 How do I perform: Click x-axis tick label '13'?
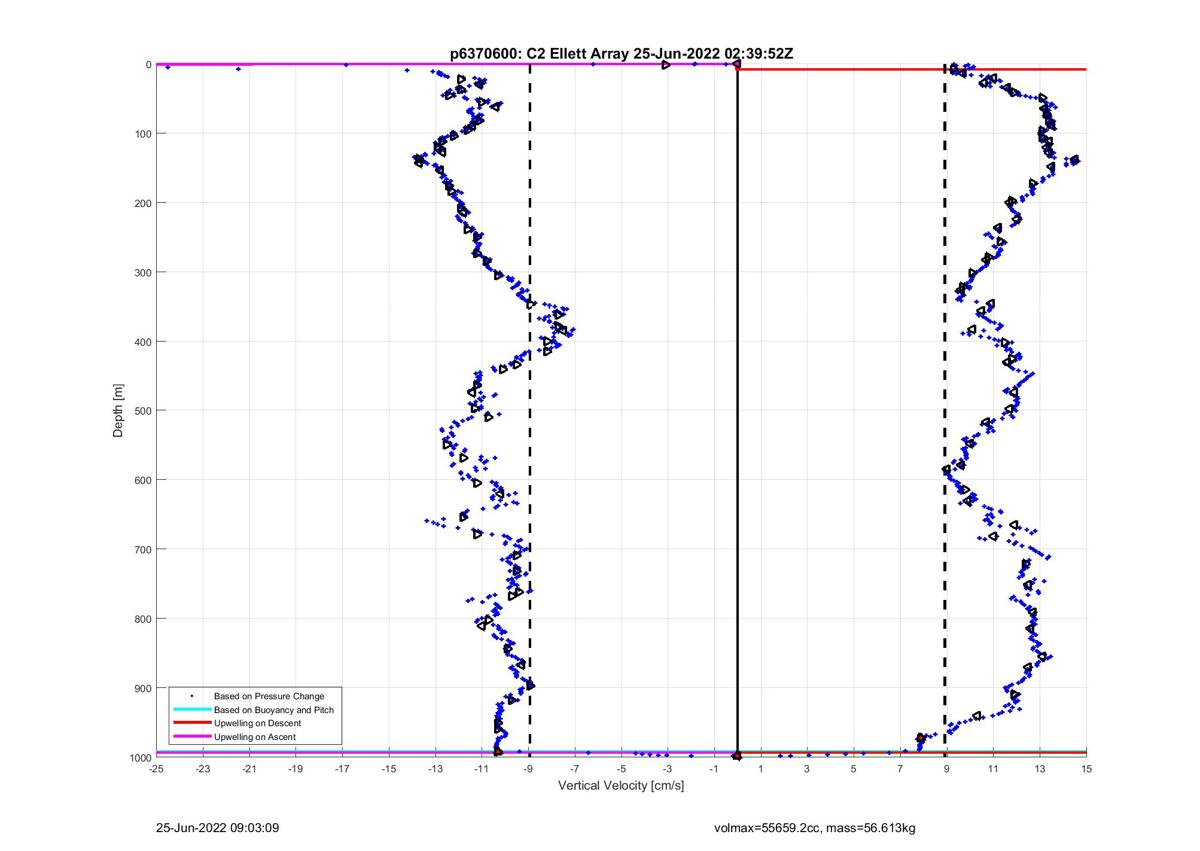click(1040, 770)
